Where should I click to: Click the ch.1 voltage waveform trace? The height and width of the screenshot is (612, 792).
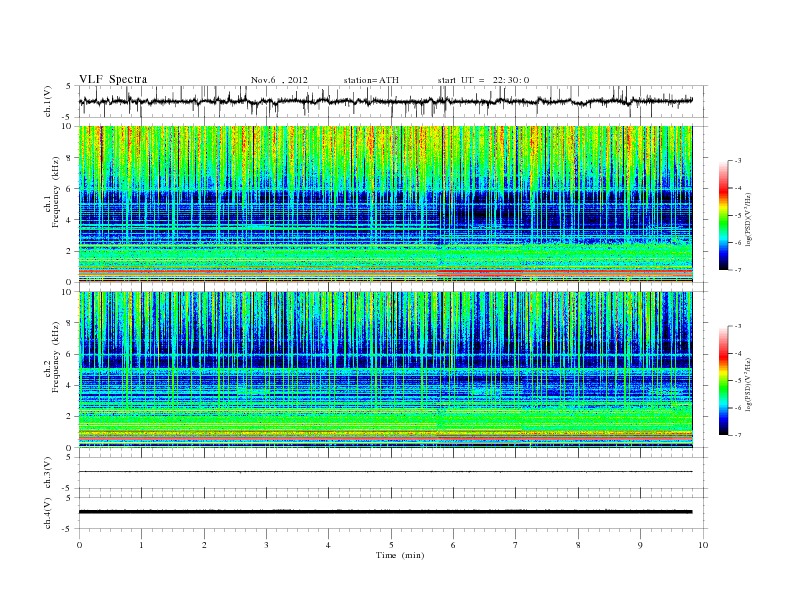coord(385,101)
